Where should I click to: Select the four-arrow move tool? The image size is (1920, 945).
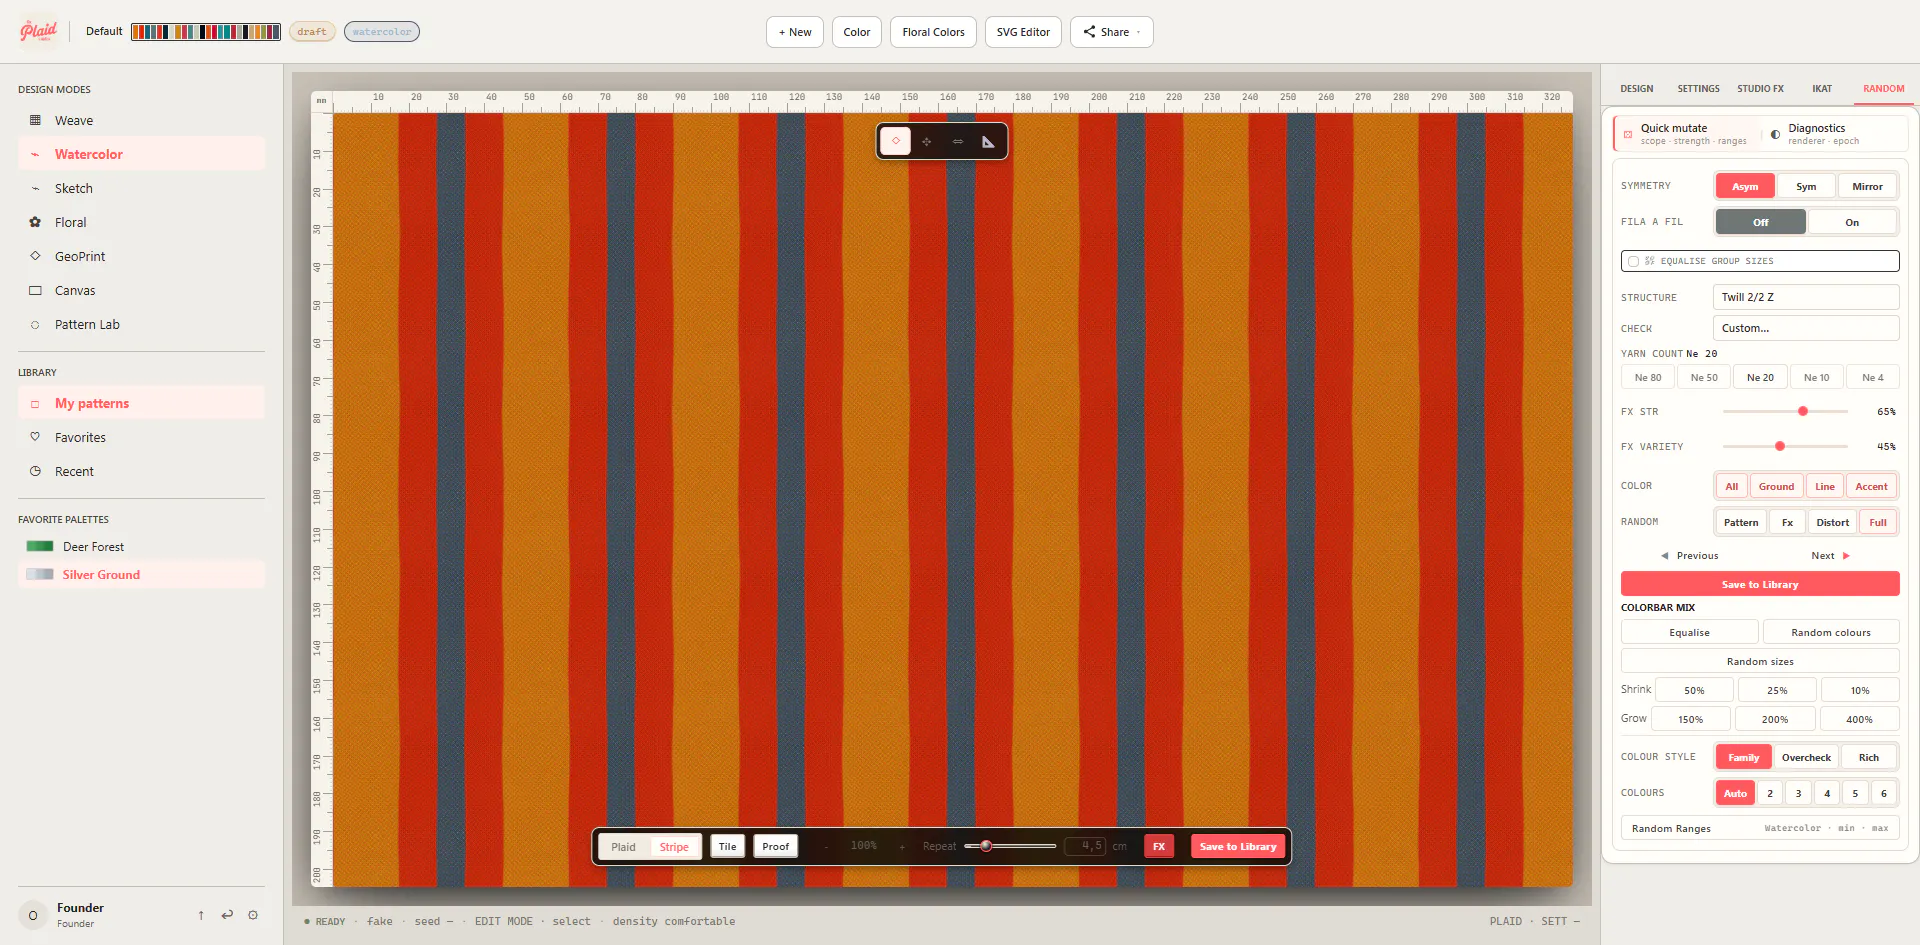click(x=927, y=141)
